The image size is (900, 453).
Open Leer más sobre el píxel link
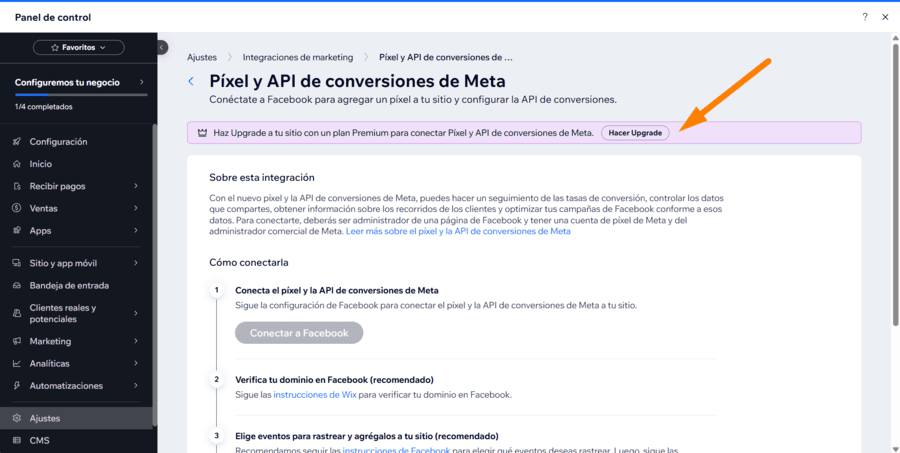(x=458, y=231)
